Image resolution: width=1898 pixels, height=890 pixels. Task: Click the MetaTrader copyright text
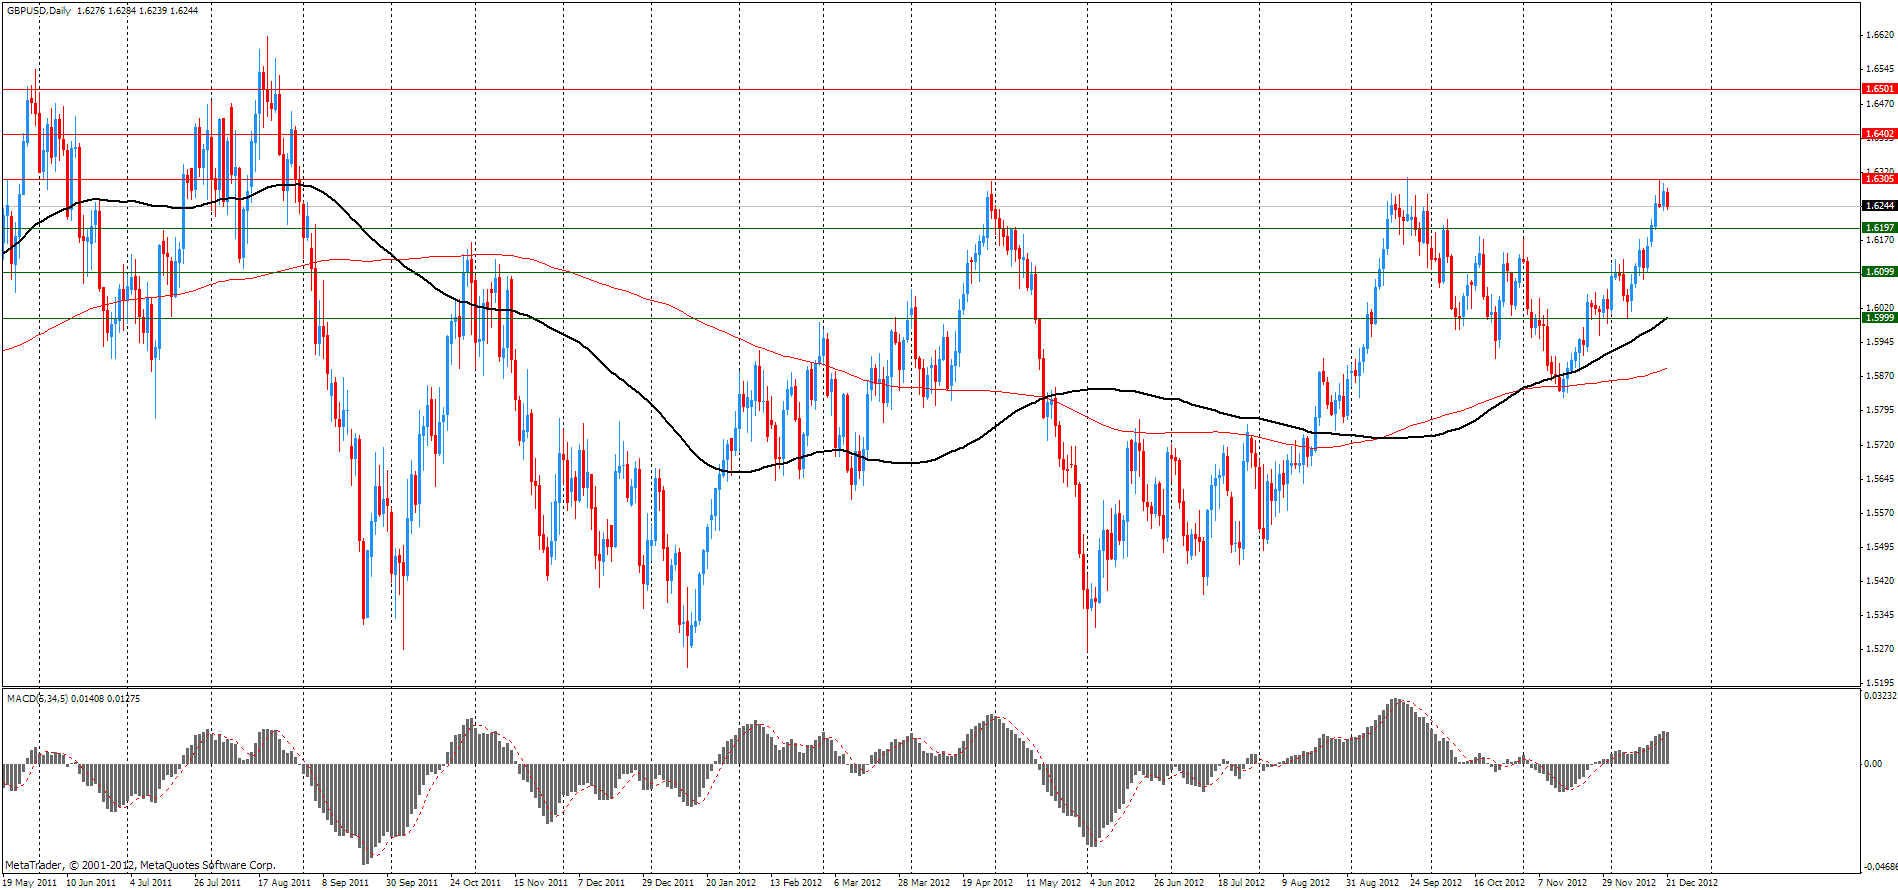pyautogui.click(x=140, y=865)
